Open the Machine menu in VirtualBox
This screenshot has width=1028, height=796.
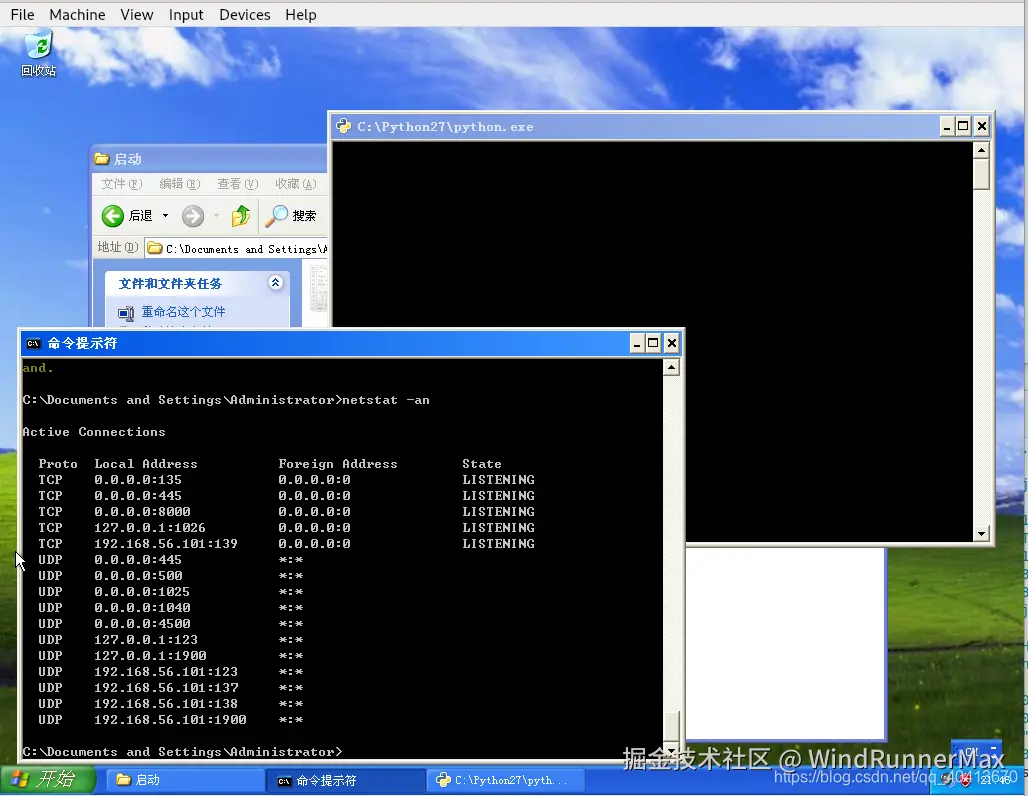pyautogui.click(x=77, y=14)
